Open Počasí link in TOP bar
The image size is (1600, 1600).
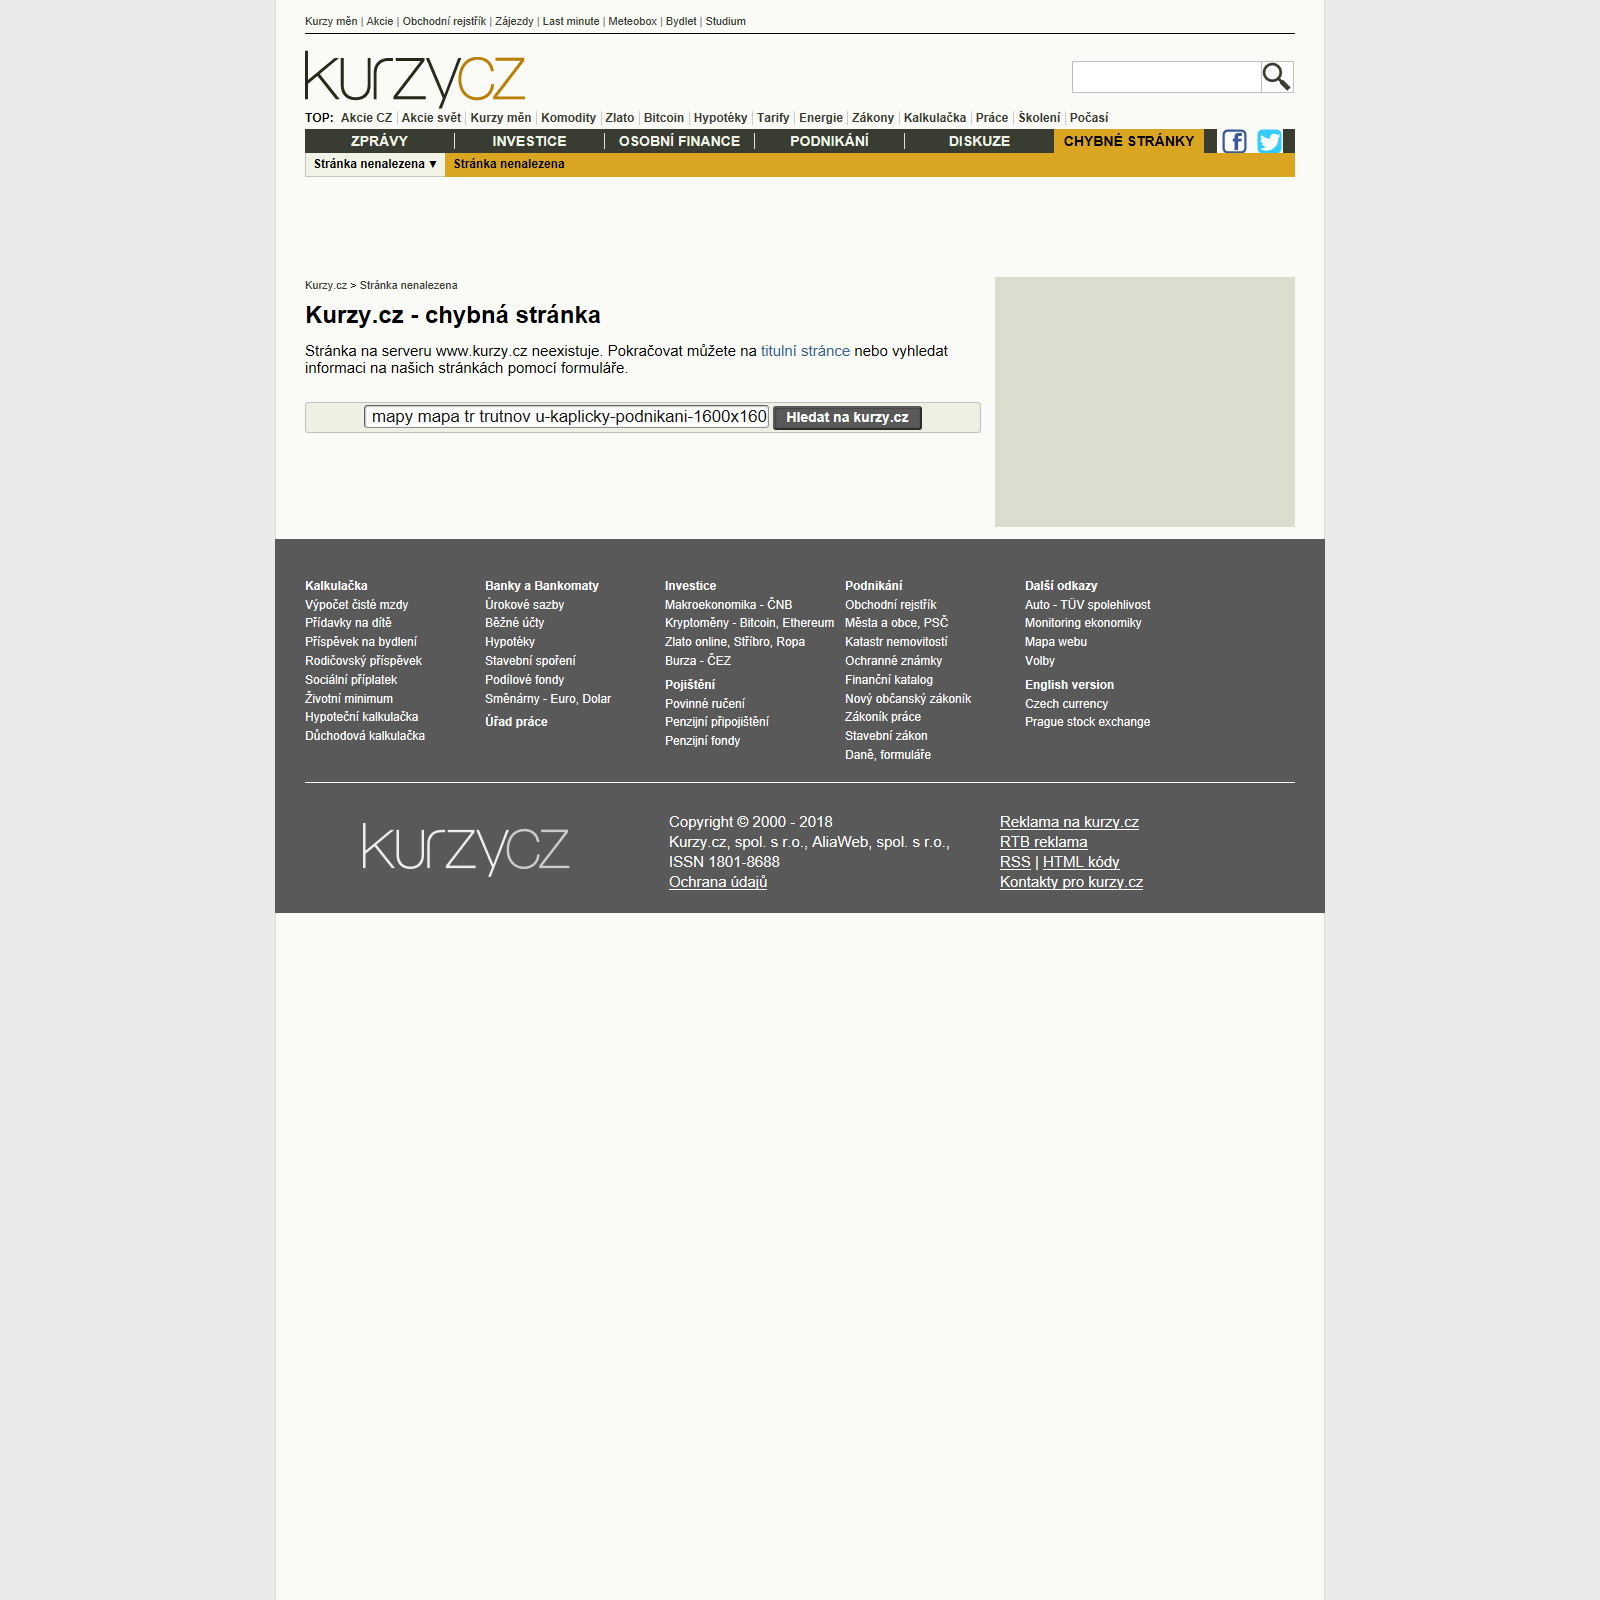pos(1089,118)
